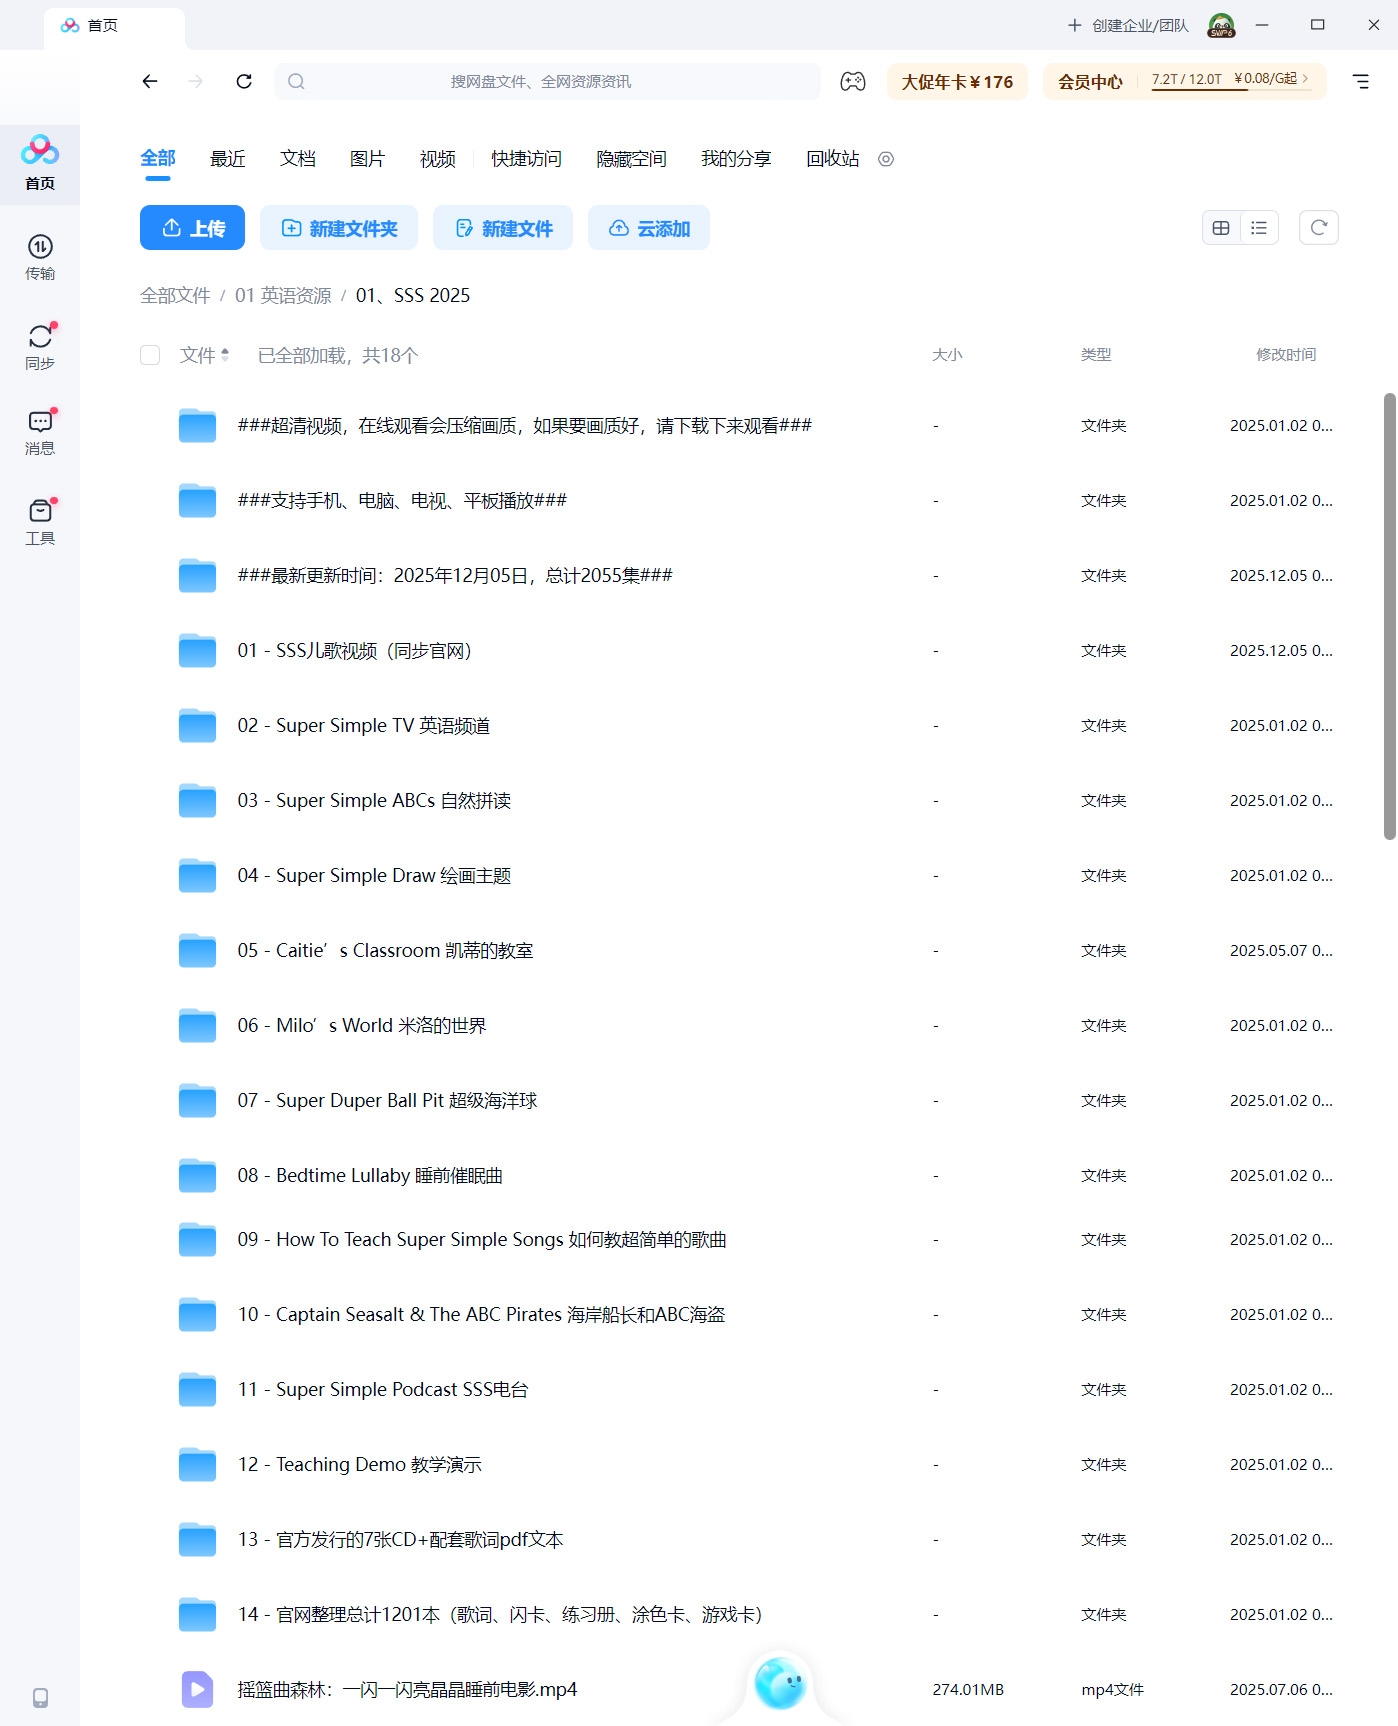Expand storage plan chevron beside ¥0.08/G起
The height and width of the screenshot is (1726, 1398).
(x=1305, y=78)
